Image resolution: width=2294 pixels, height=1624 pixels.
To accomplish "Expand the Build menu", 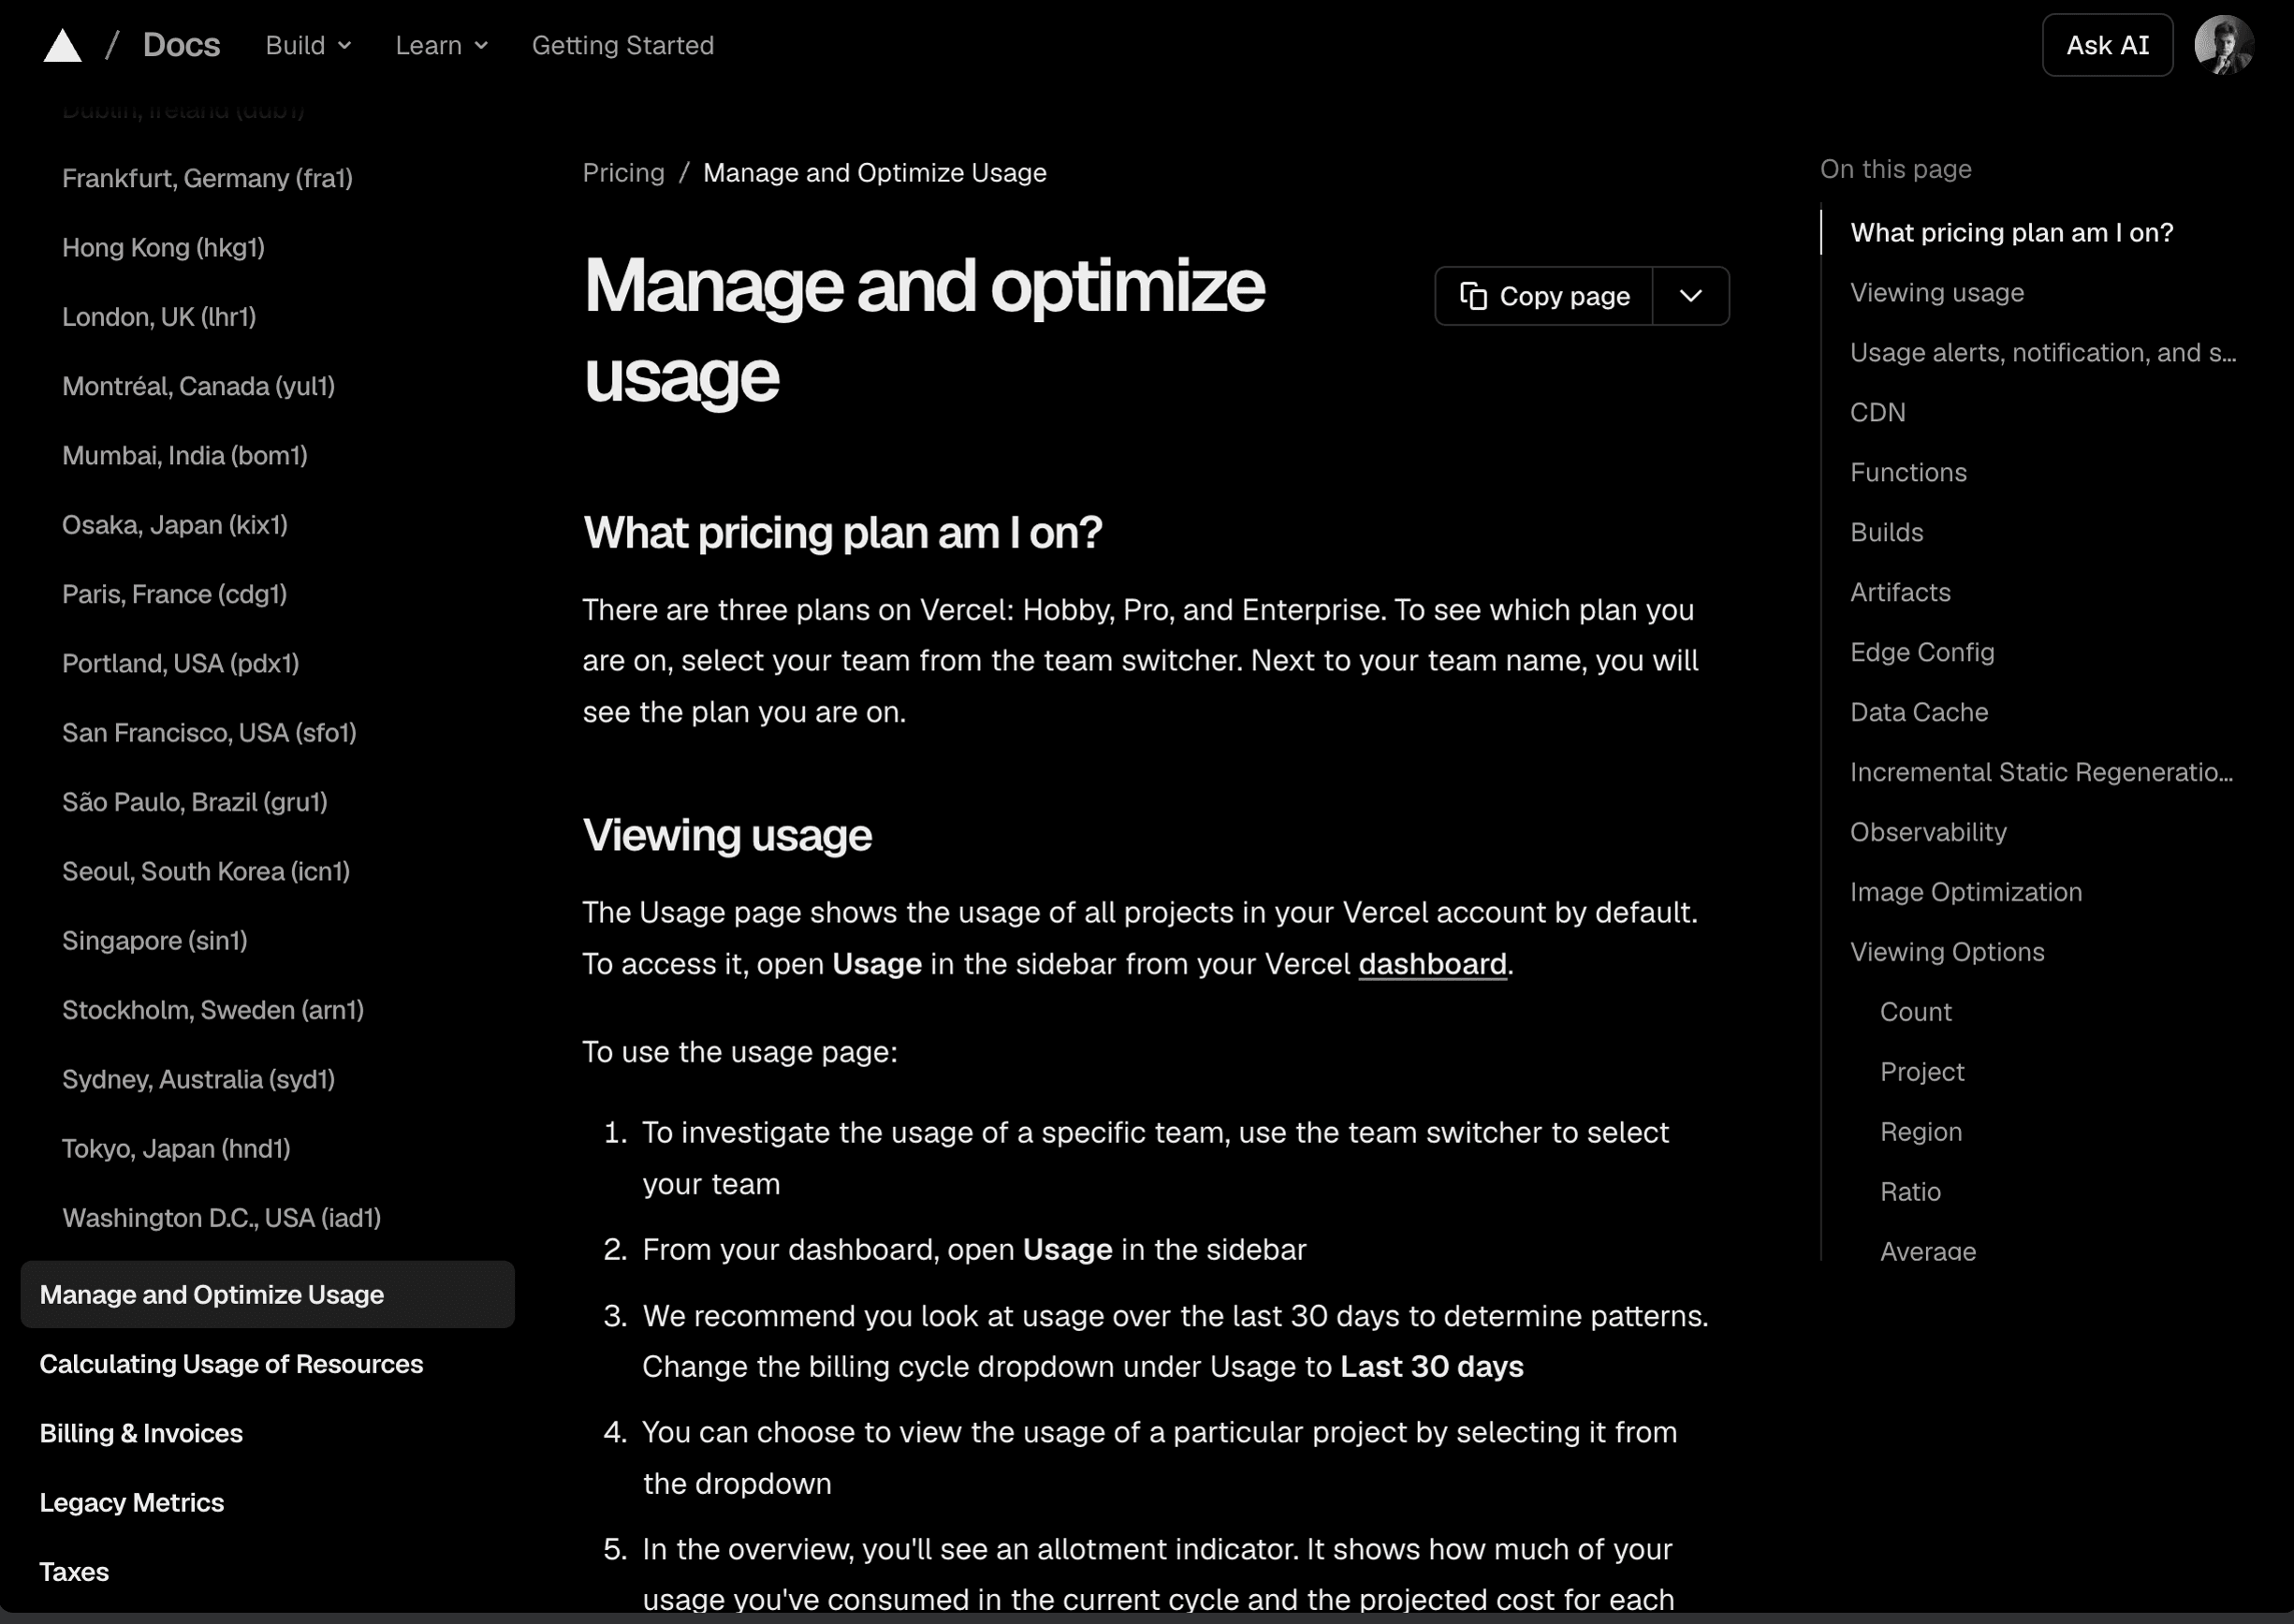I will click(308, 45).
